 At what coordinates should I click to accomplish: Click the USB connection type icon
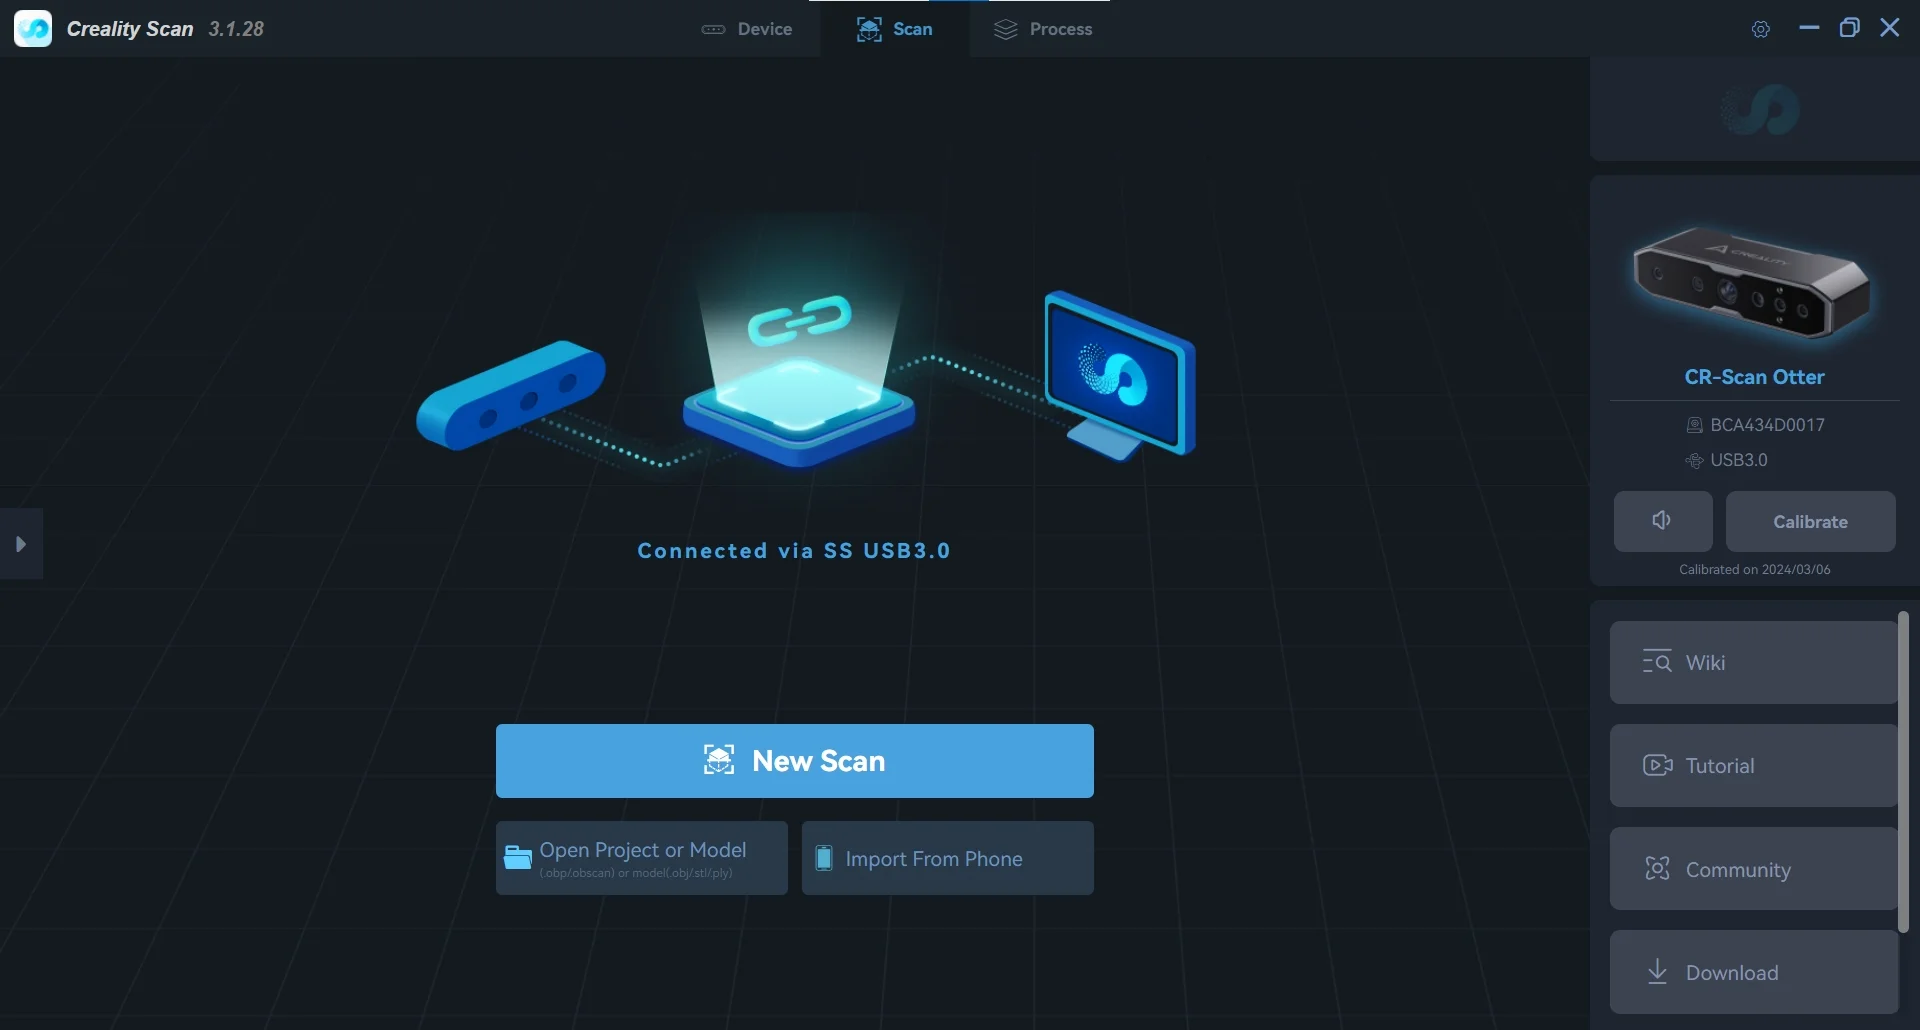1694,460
